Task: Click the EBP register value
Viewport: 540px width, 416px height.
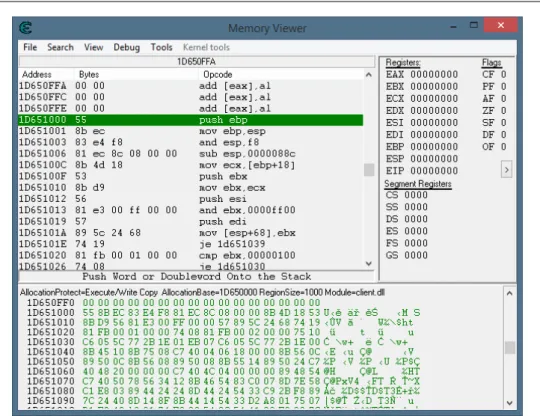Action: [x=434, y=147]
